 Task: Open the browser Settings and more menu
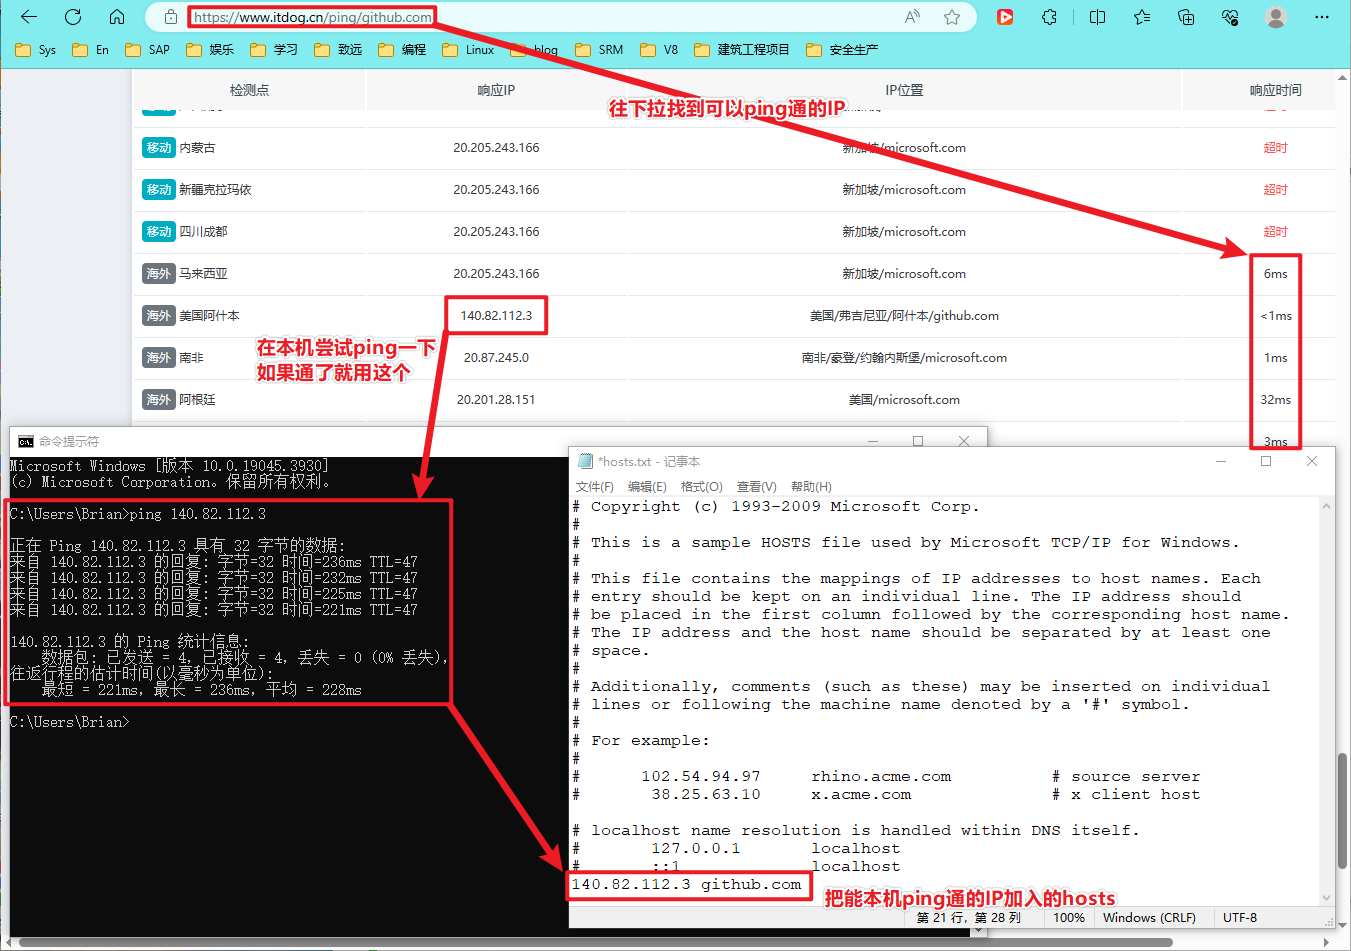pyautogui.click(x=1321, y=17)
